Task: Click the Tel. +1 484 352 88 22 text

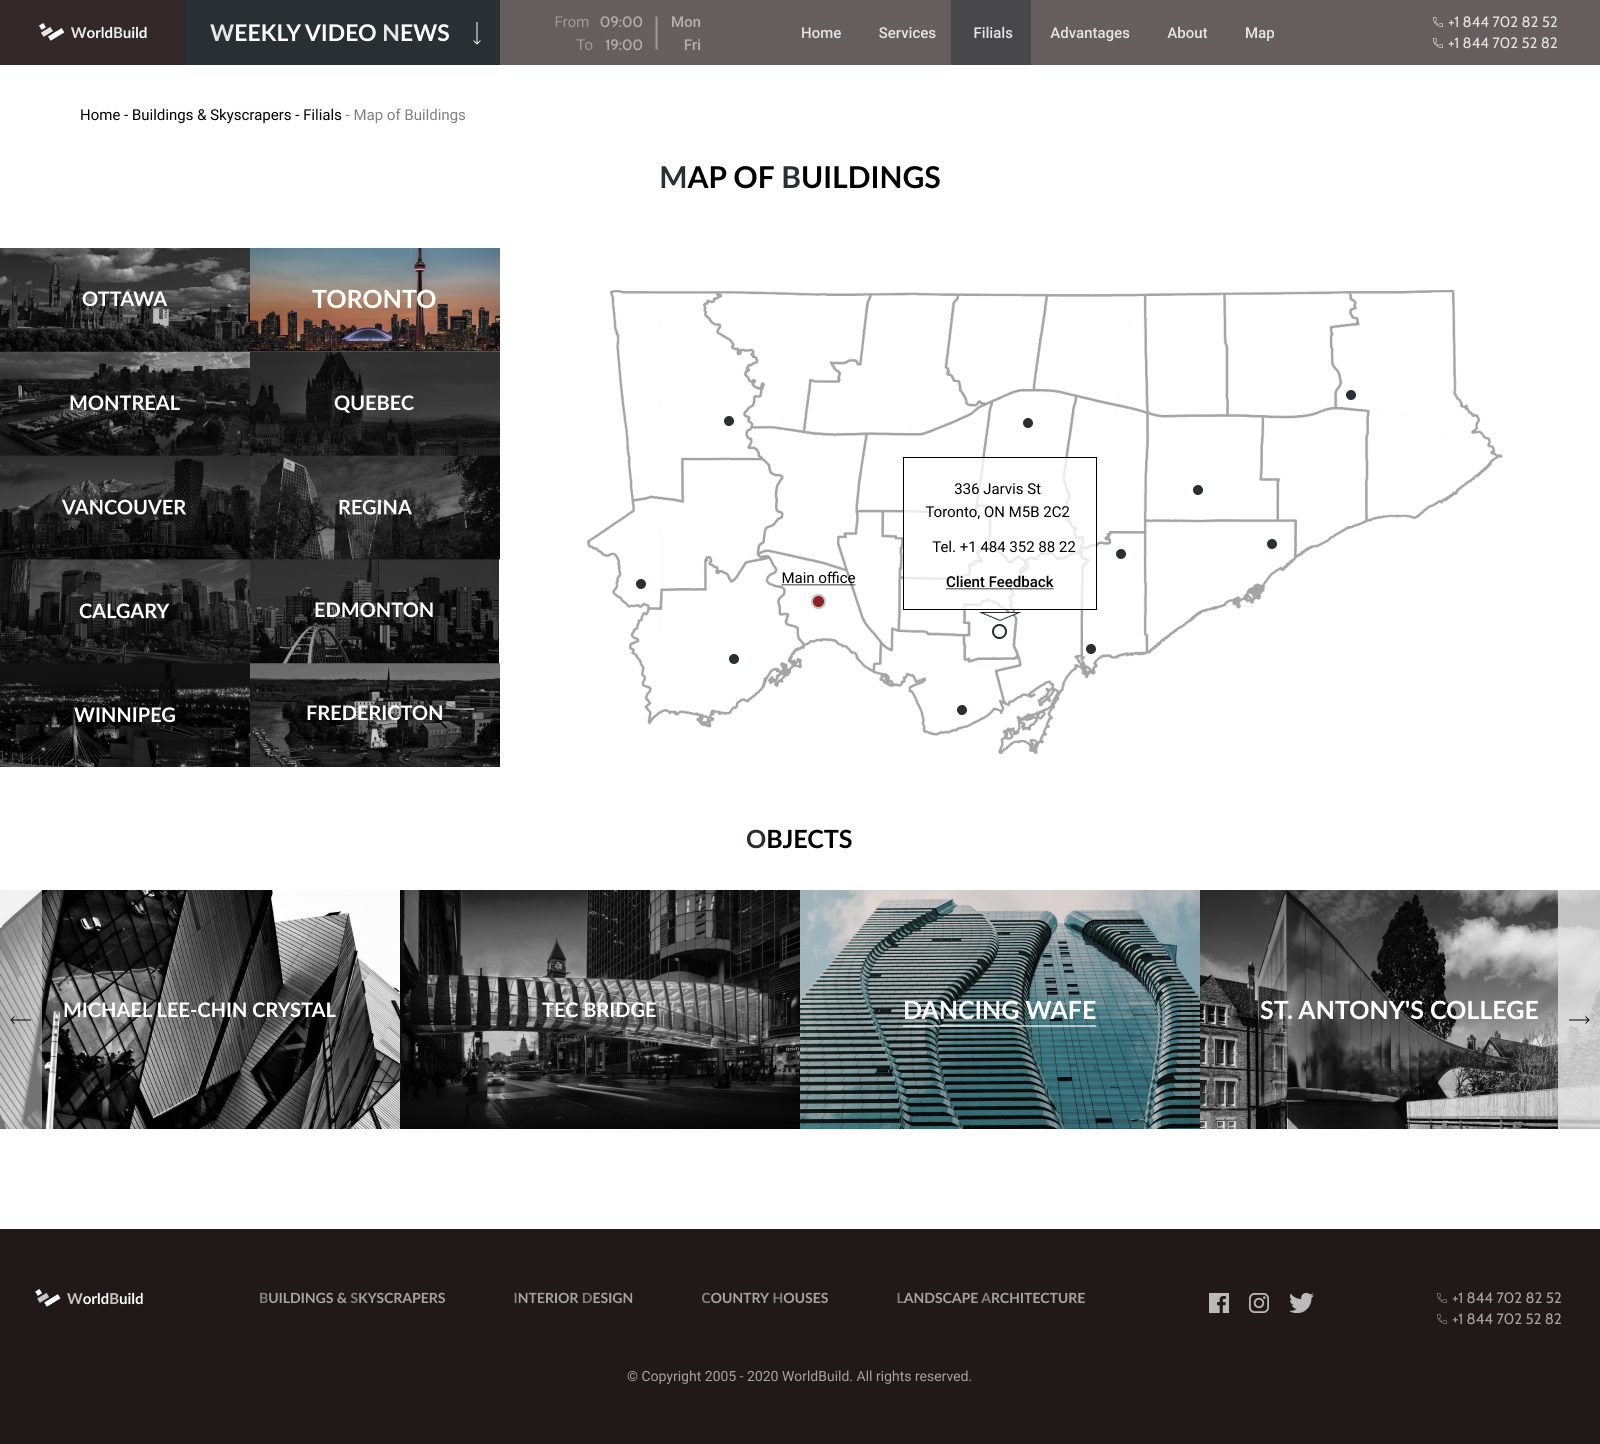Action: pos(1004,547)
